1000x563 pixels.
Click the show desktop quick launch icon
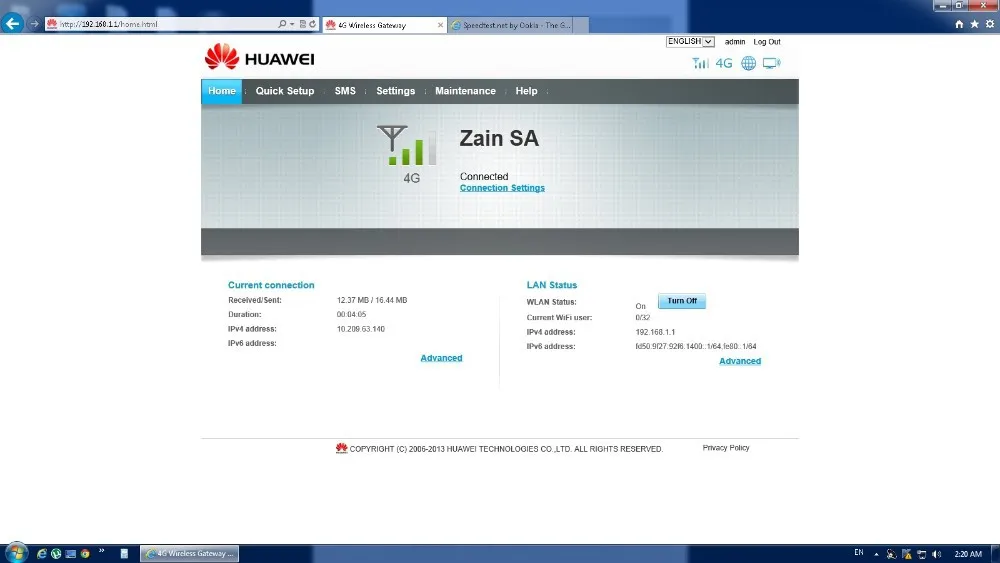(71, 553)
